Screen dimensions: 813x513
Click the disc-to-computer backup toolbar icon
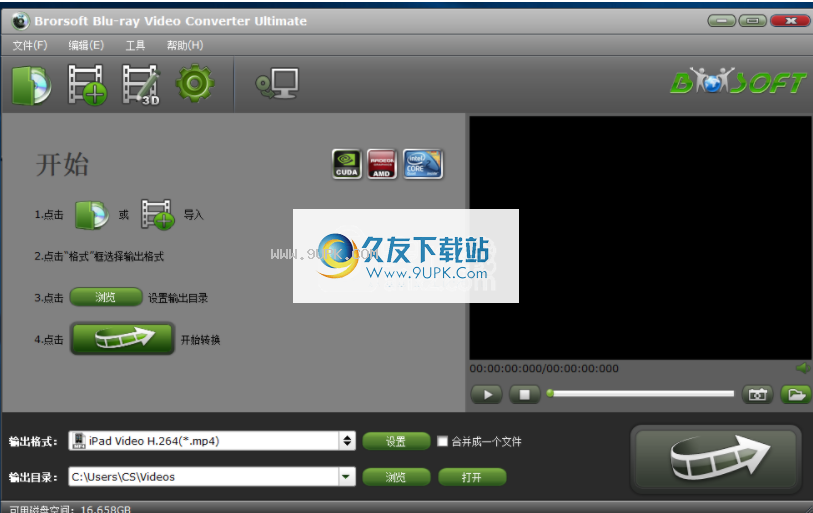pos(277,83)
